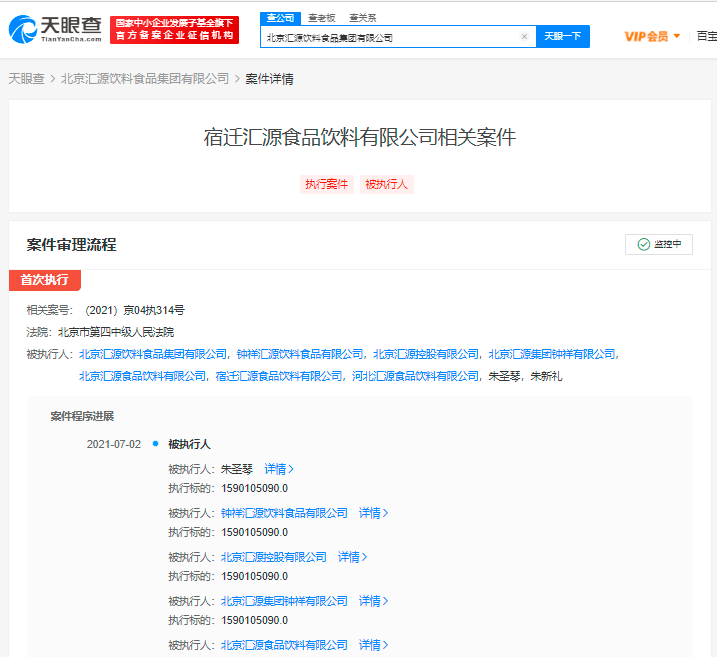
Task: Expand 详情 for 北京汇源集团钟祥有限公司
Action: (x=374, y=601)
